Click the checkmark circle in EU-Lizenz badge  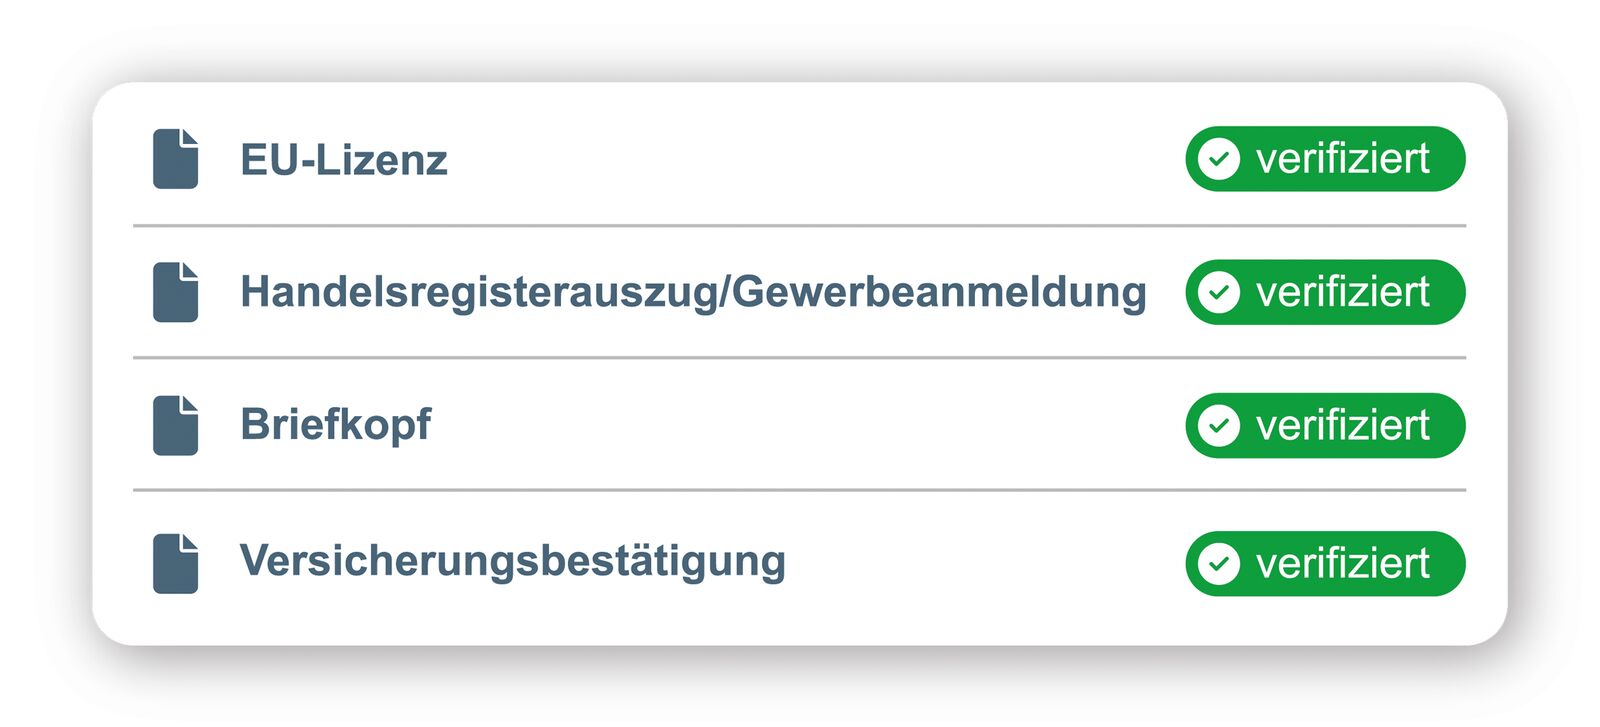coord(1218,159)
